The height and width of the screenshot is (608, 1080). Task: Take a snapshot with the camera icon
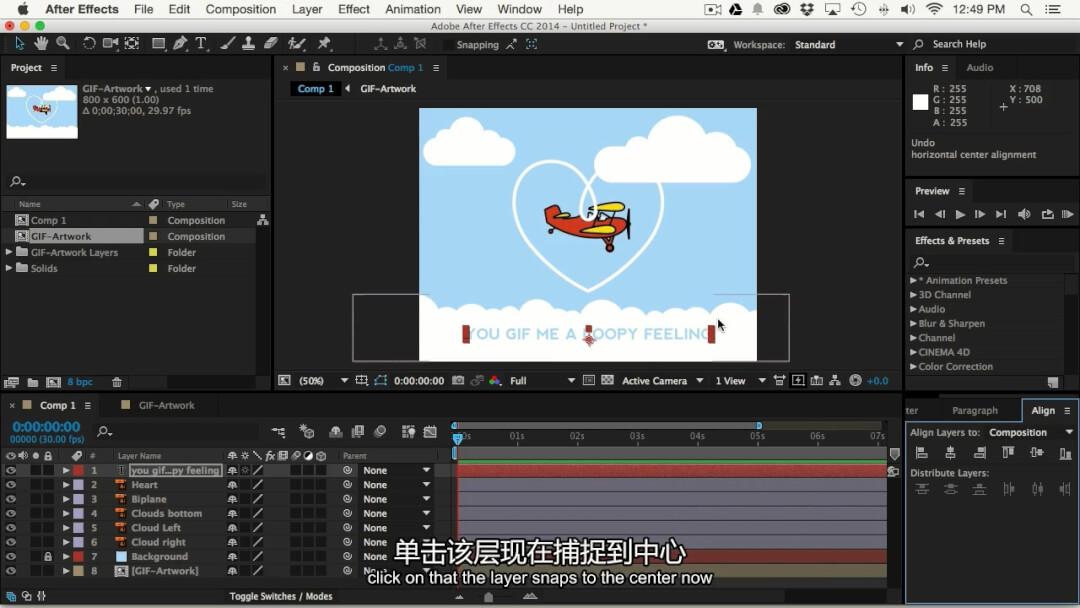[458, 380]
